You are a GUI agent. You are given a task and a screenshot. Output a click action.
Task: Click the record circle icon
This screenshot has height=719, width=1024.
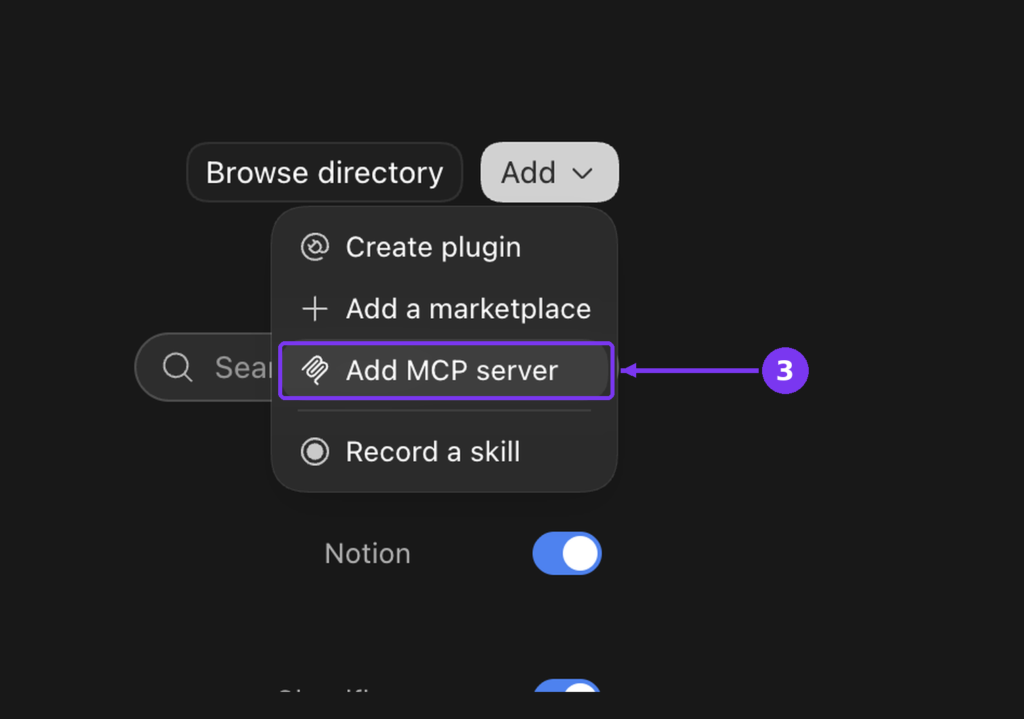(315, 452)
